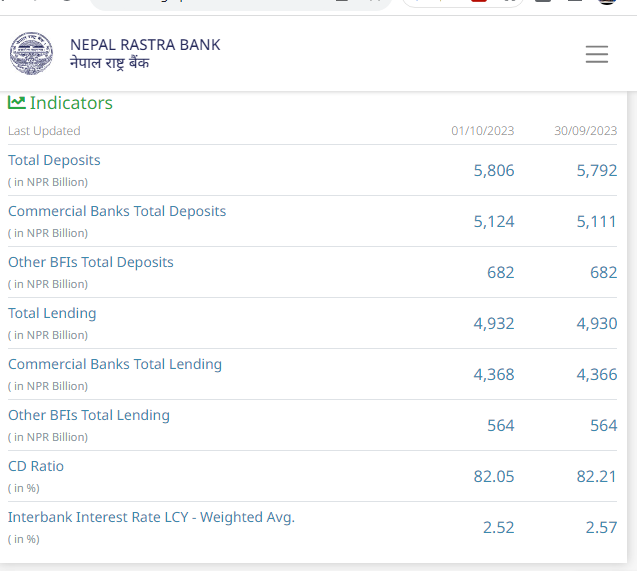Click the 5,806 Total Deposits value
Viewport: 637px width, 571px height.
494,171
